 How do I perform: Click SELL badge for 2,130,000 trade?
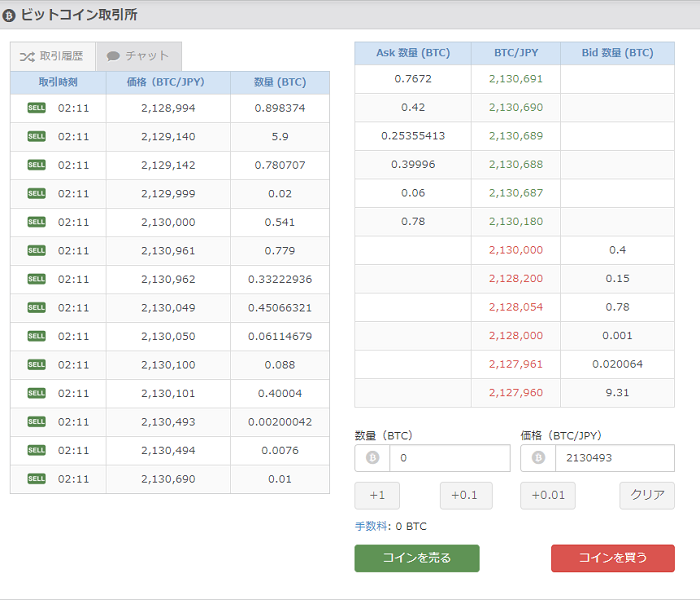coord(37,222)
